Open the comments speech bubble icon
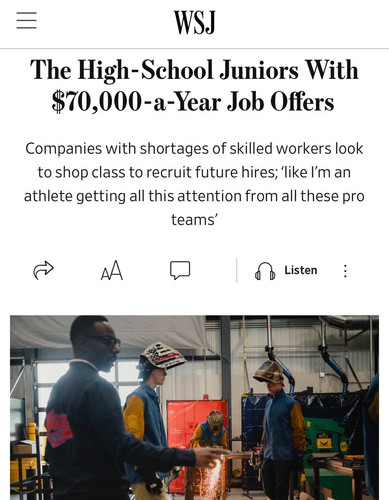389x500 pixels. 180,270
